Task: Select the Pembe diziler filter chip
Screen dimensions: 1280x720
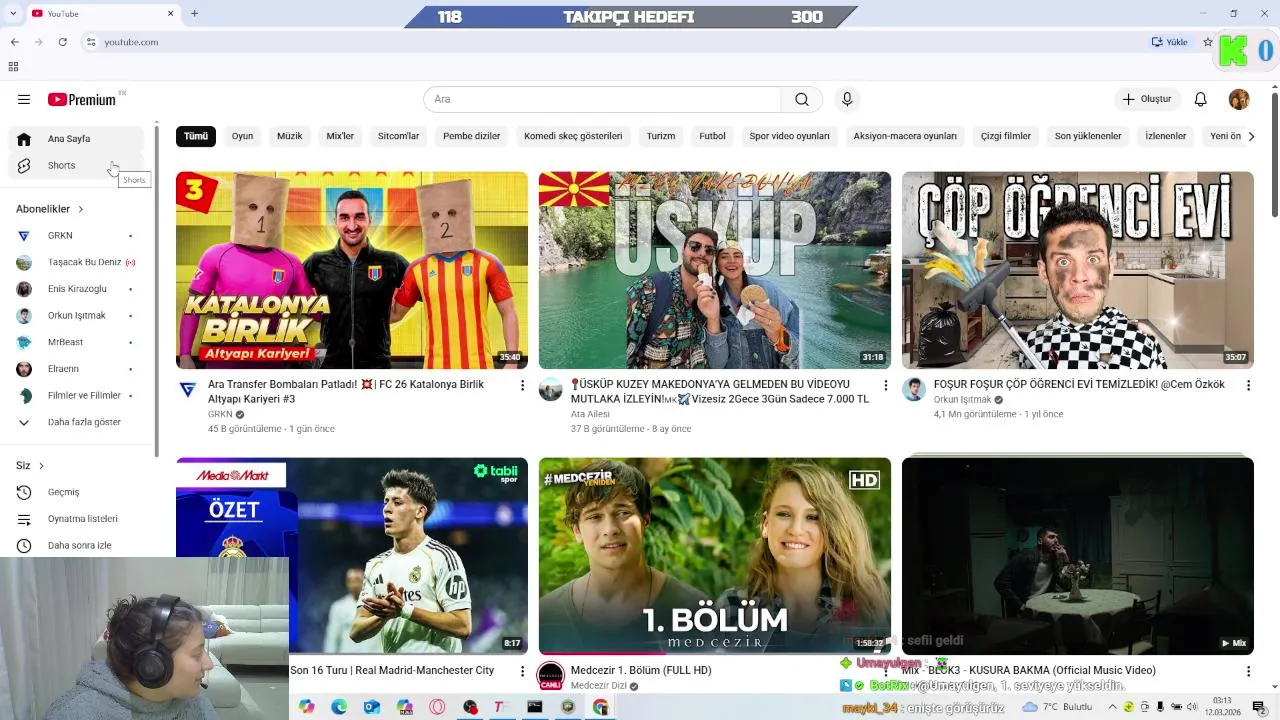Action: 471,136
